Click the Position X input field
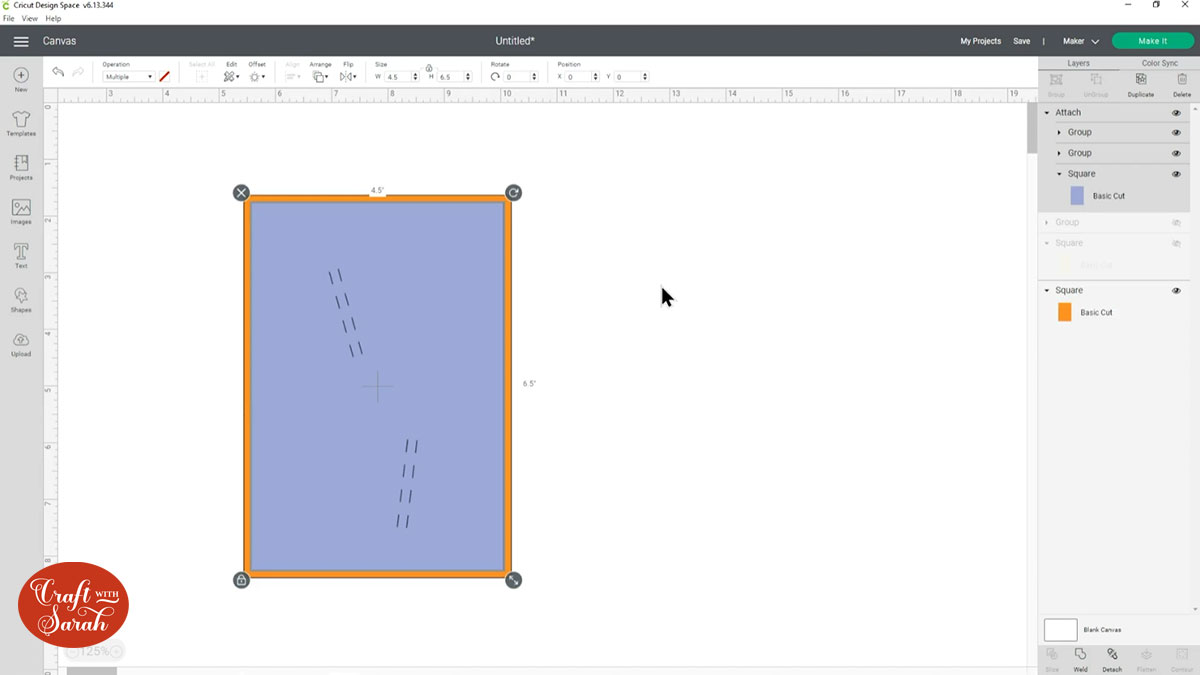 [581, 77]
